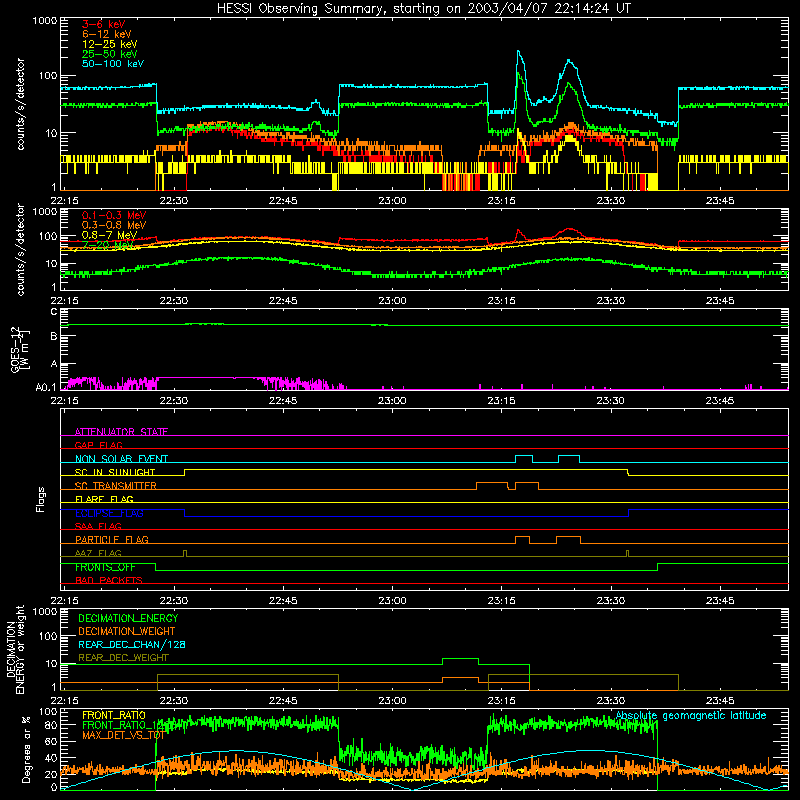This screenshot has height=800, width=800.
Task: Click the FRONTS_OFF flag label
Action: pos(105,567)
